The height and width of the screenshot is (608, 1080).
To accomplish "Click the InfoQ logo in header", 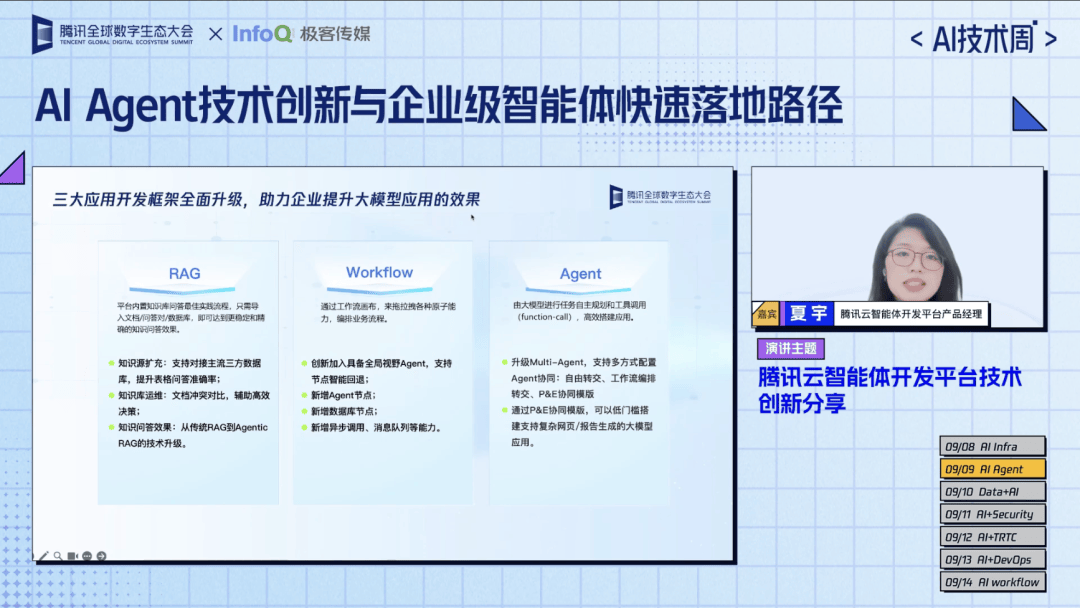I will [263, 34].
